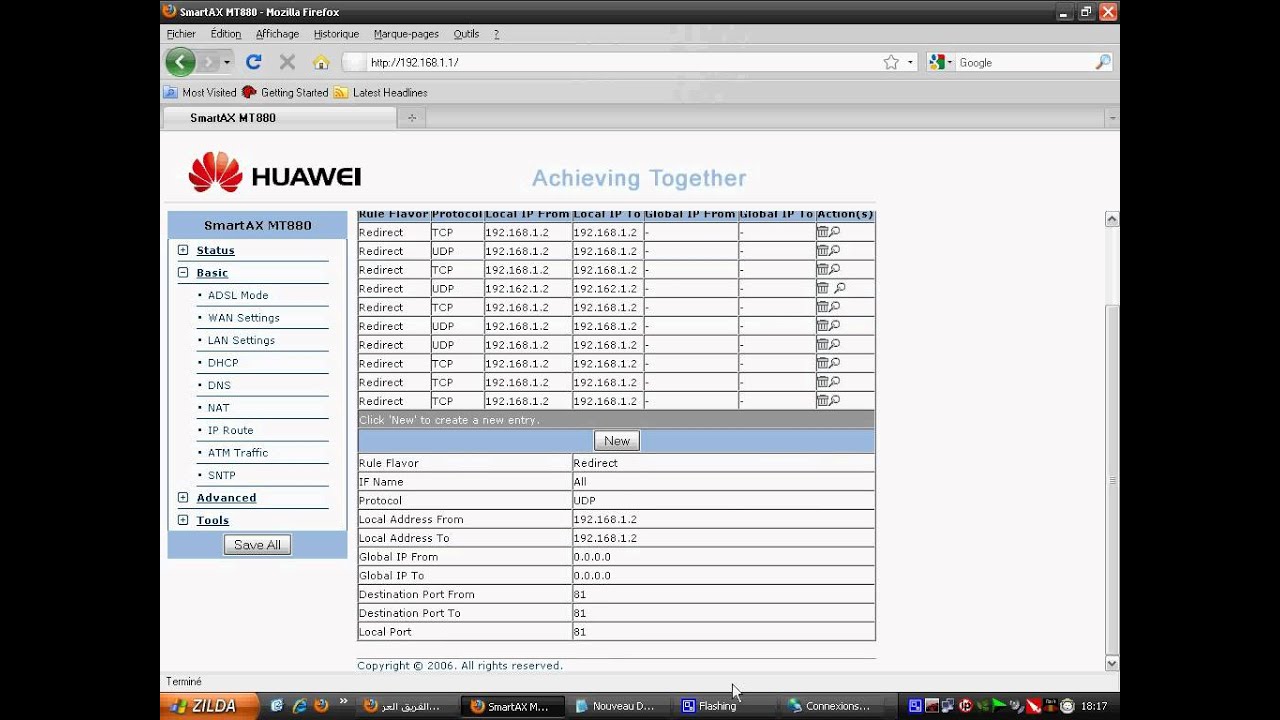This screenshot has width=1280, height=720.
Task: Stop loading the page
Action: [x=287, y=62]
